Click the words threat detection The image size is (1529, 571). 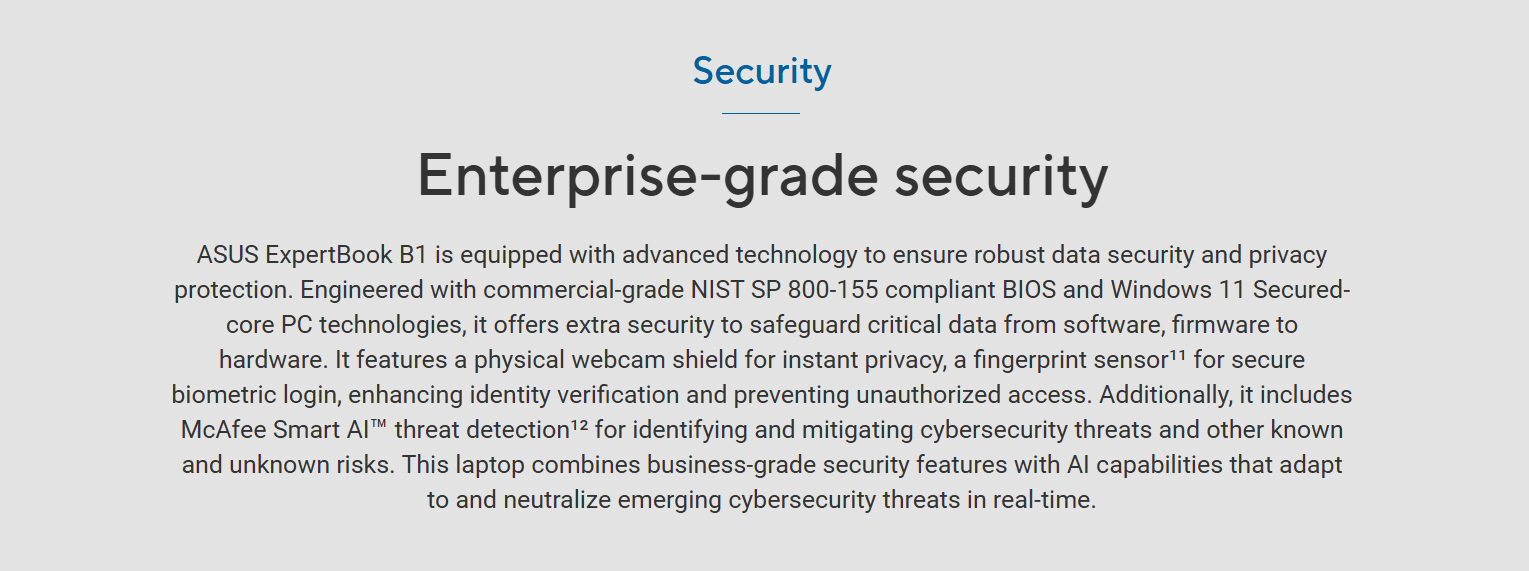[x=482, y=430]
